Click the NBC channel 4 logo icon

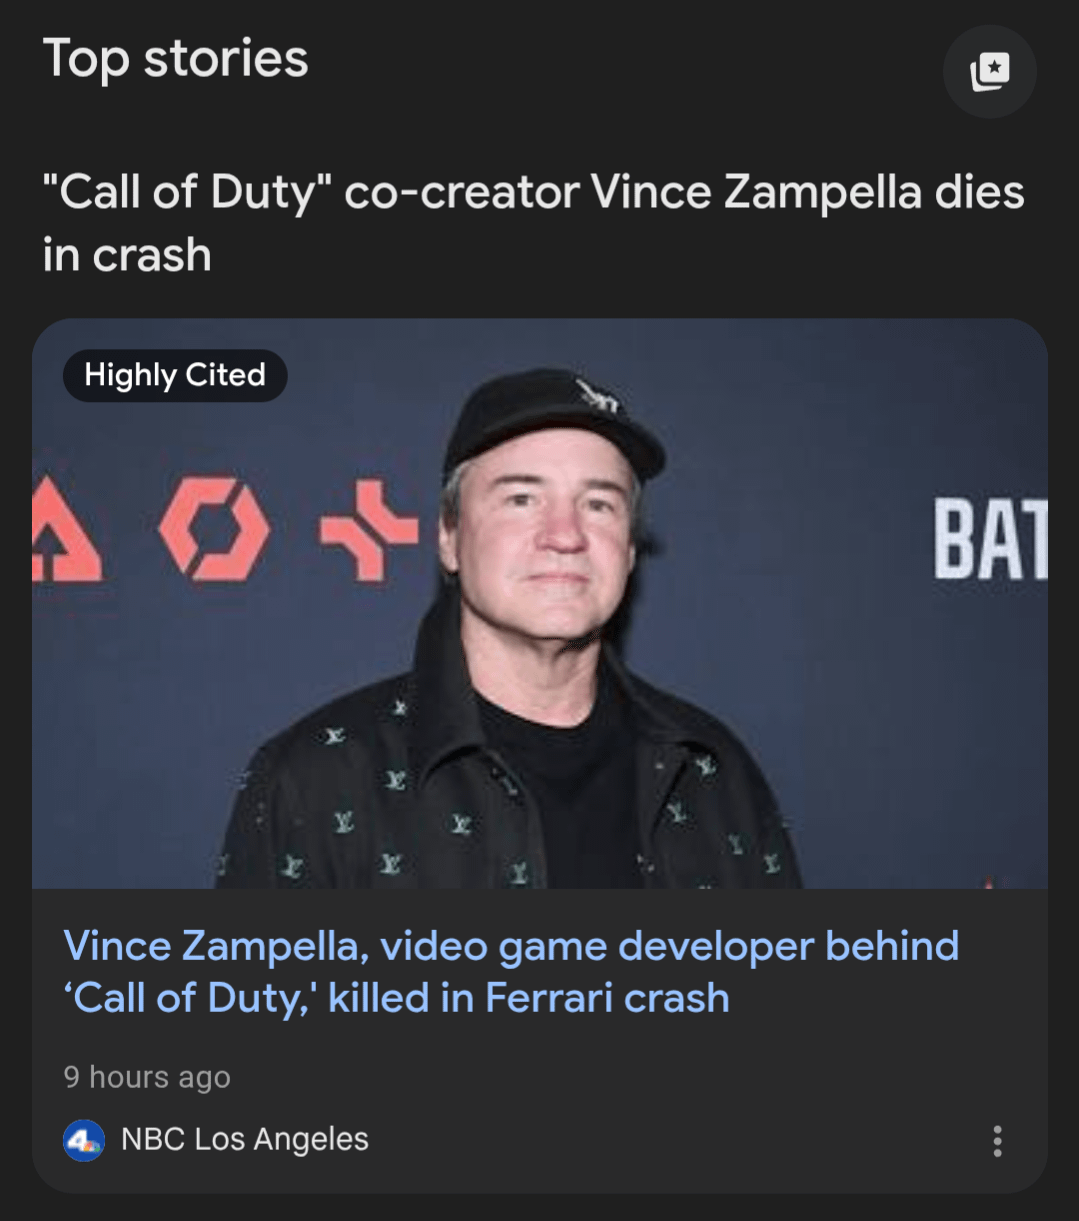click(84, 1140)
